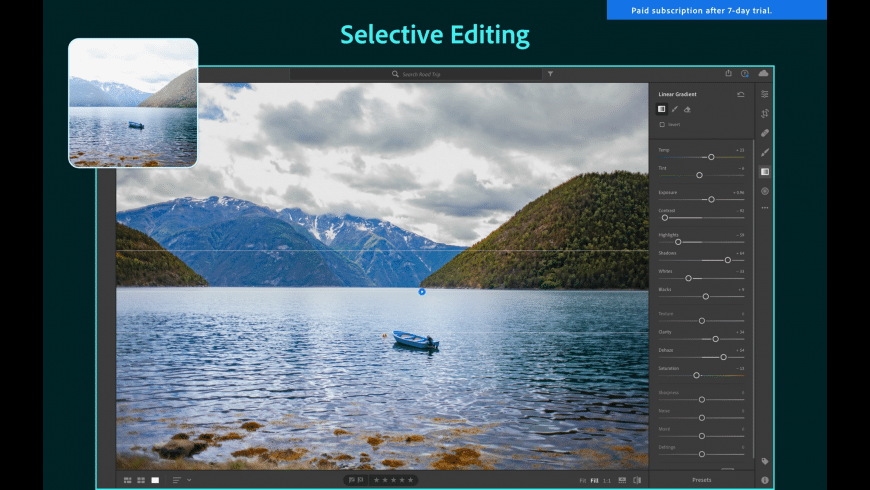Adjust the Shadows slider handle

pos(727,260)
